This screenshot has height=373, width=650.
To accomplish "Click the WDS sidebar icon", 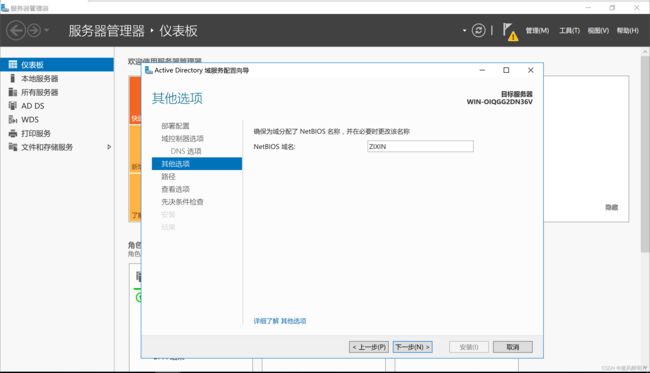I will pyautogui.click(x=13, y=119).
